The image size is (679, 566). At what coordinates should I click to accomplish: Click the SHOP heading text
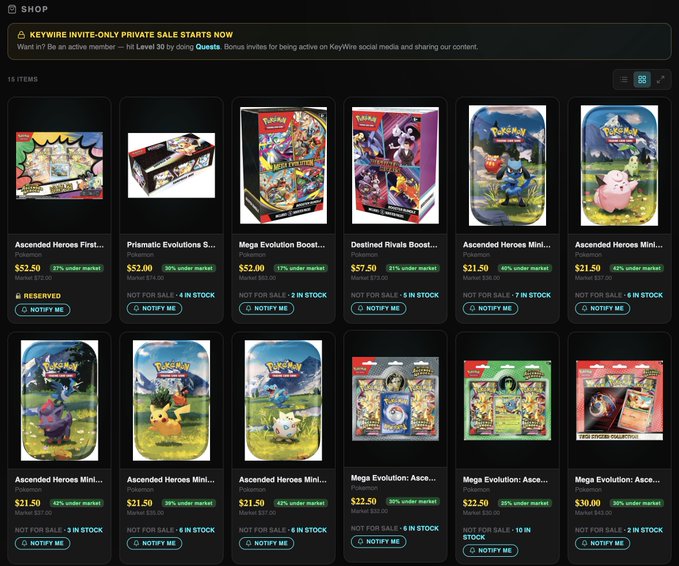35,9
